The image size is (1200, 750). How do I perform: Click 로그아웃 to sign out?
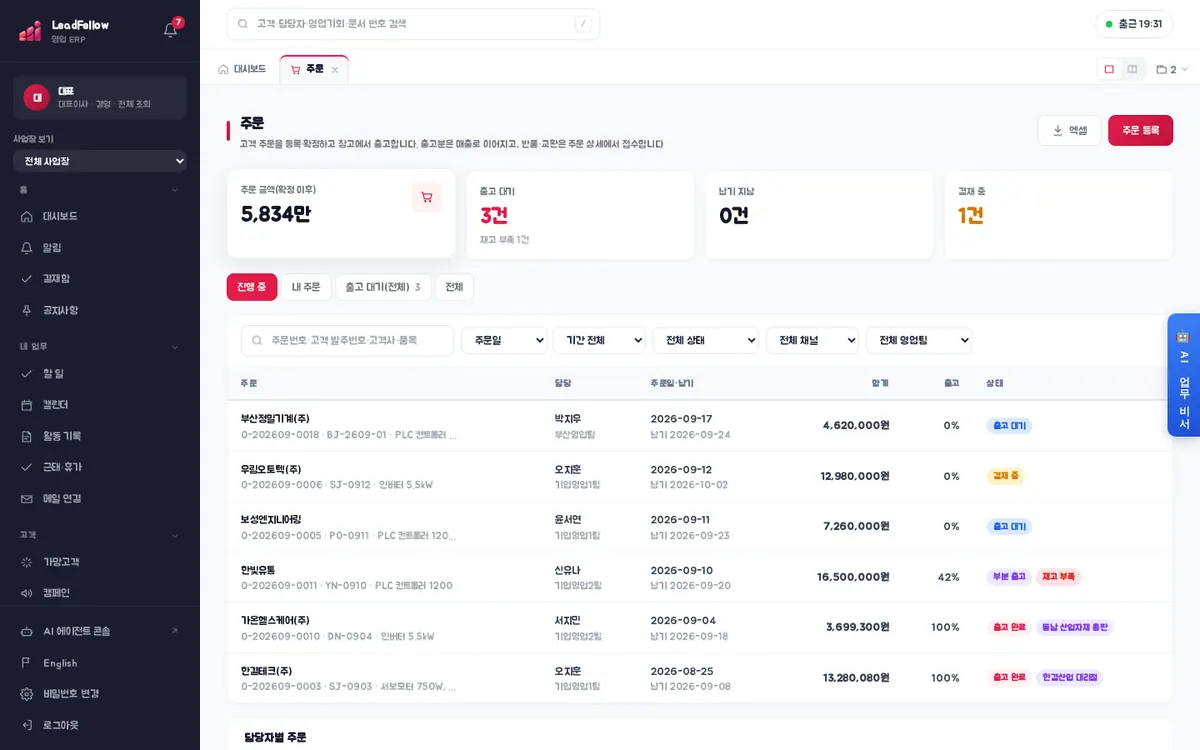pyautogui.click(x=100, y=725)
